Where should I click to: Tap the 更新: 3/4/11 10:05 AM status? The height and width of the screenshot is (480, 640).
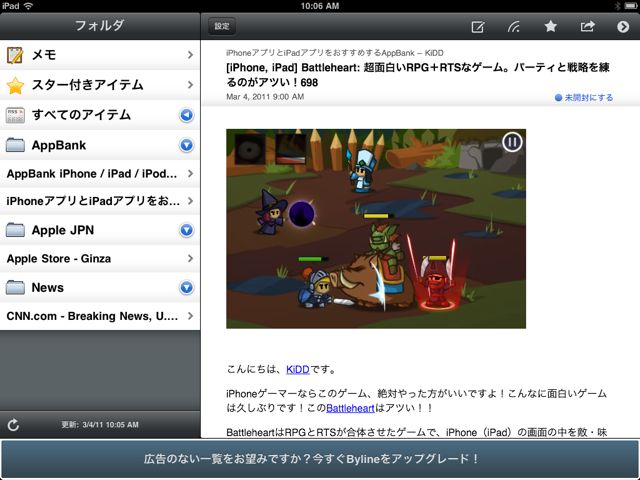click(x=100, y=424)
